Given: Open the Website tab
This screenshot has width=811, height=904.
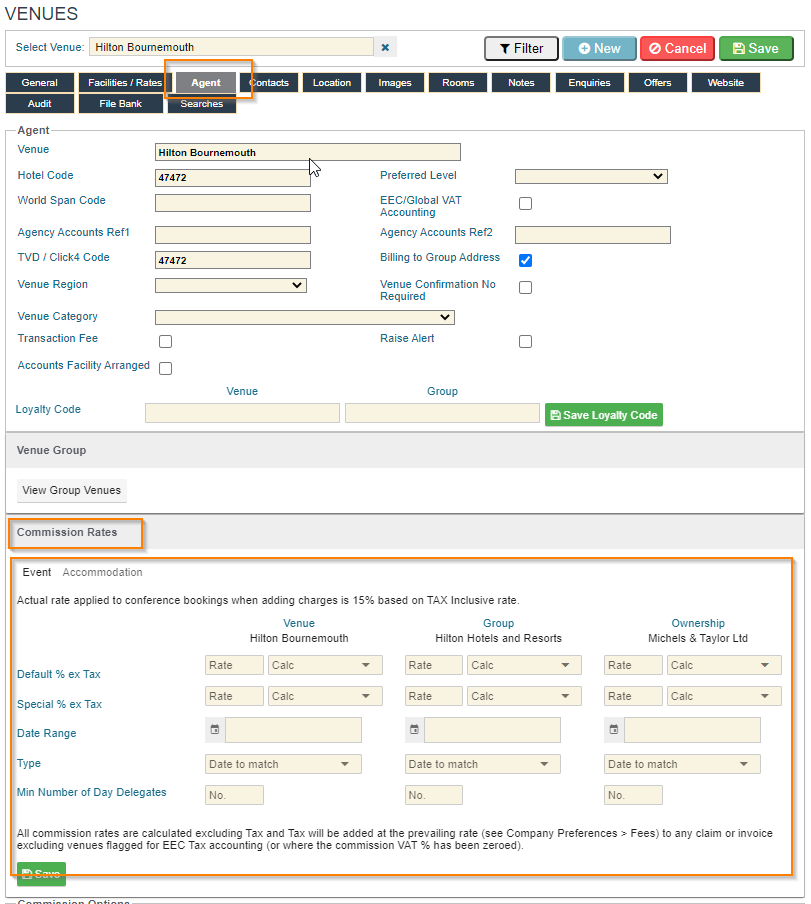Looking at the screenshot, I should tap(726, 82).
